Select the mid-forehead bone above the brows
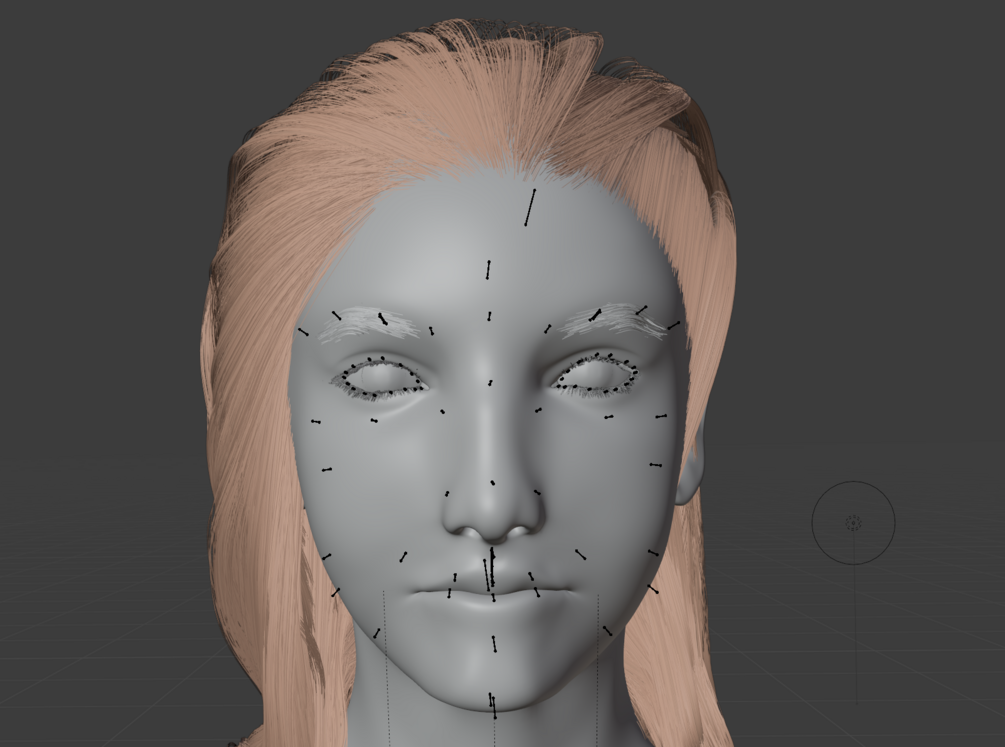 click(x=488, y=270)
